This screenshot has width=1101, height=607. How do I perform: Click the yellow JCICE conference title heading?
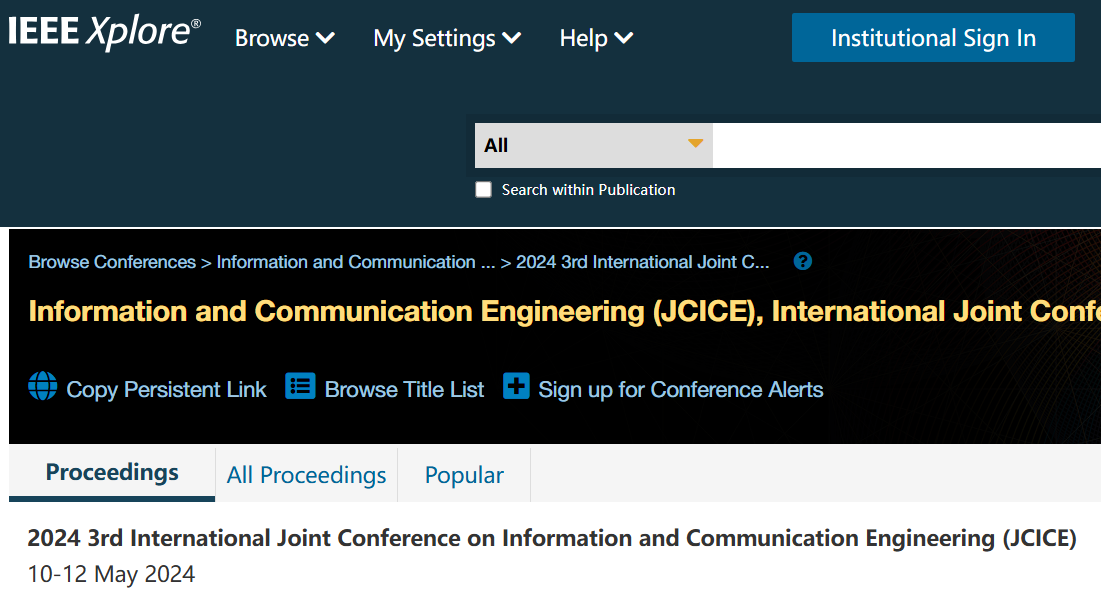point(565,311)
